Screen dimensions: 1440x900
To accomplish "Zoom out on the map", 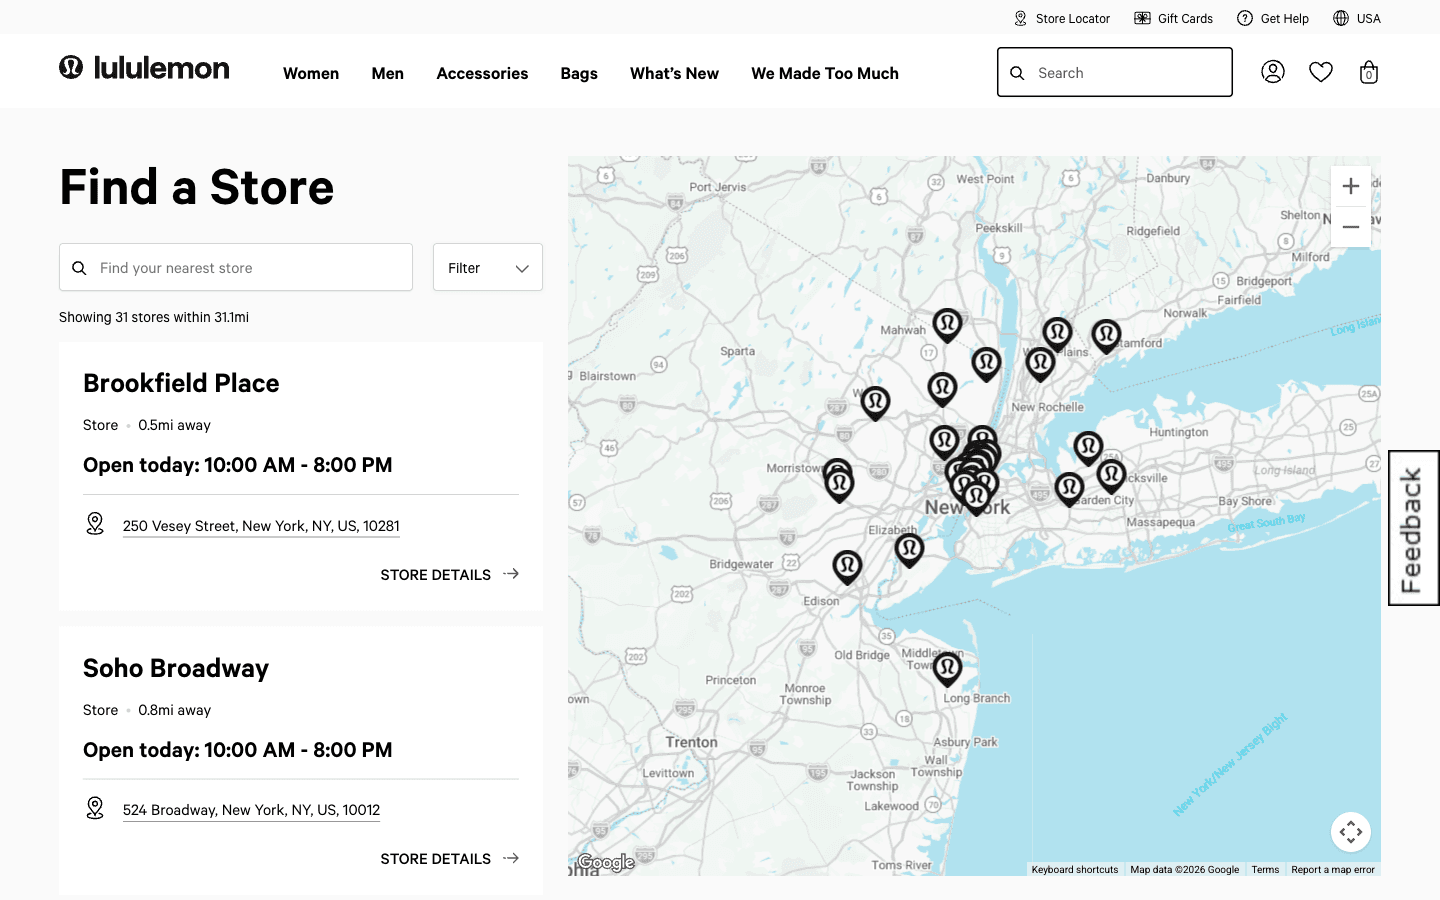I will click(x=1351, y=226).
